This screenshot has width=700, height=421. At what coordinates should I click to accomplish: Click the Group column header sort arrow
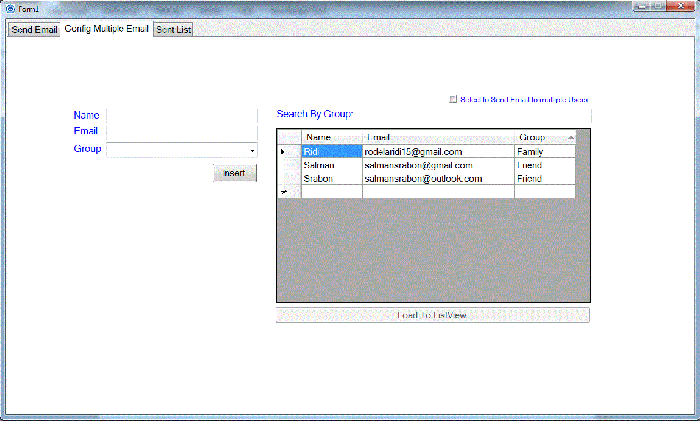[571, 137]
